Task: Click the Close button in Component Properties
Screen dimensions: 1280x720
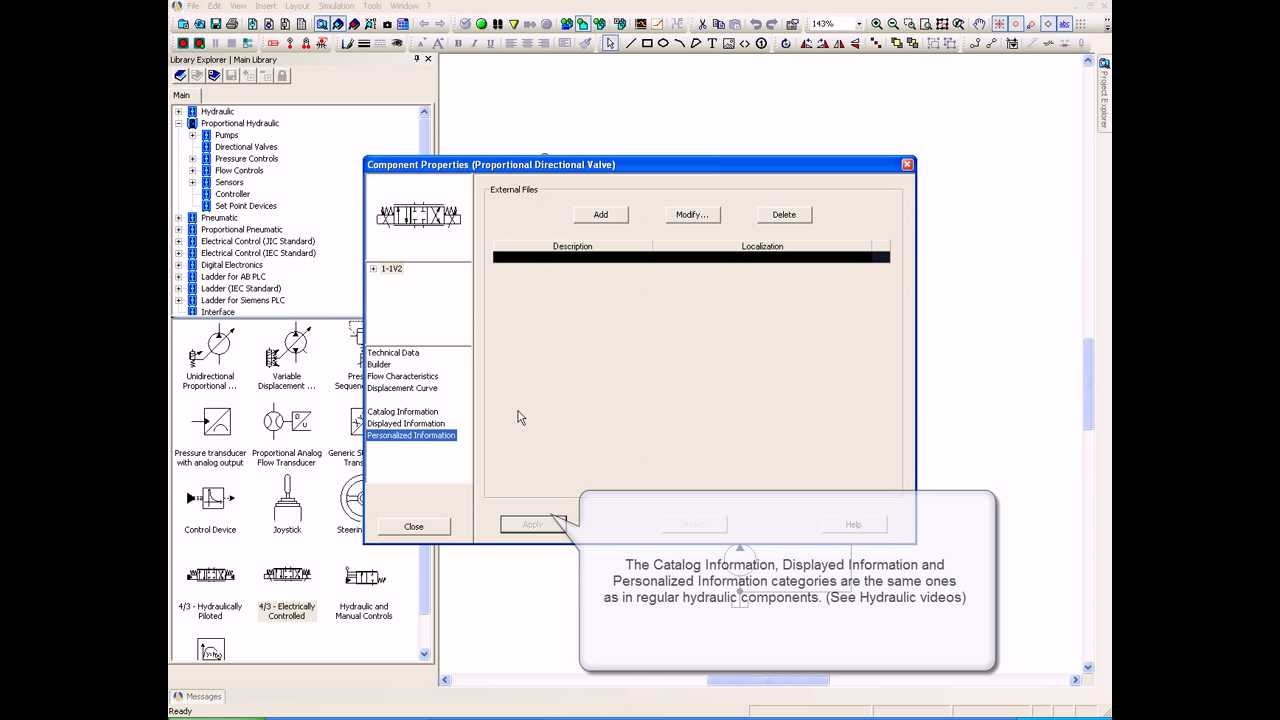Action: pos(414,527)
